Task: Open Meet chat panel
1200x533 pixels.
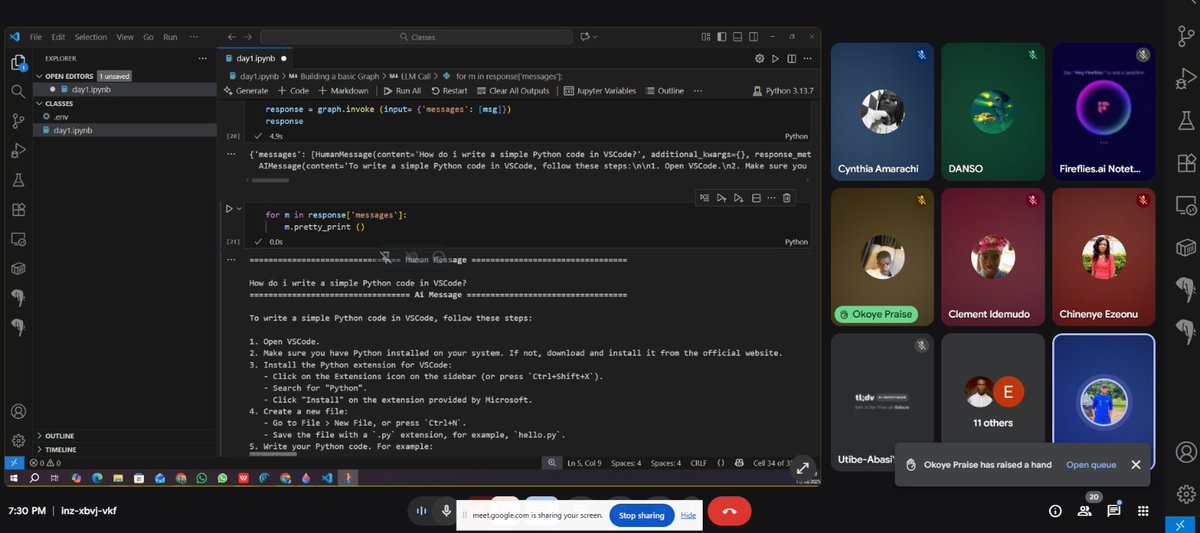Action: coord(1115,511)
